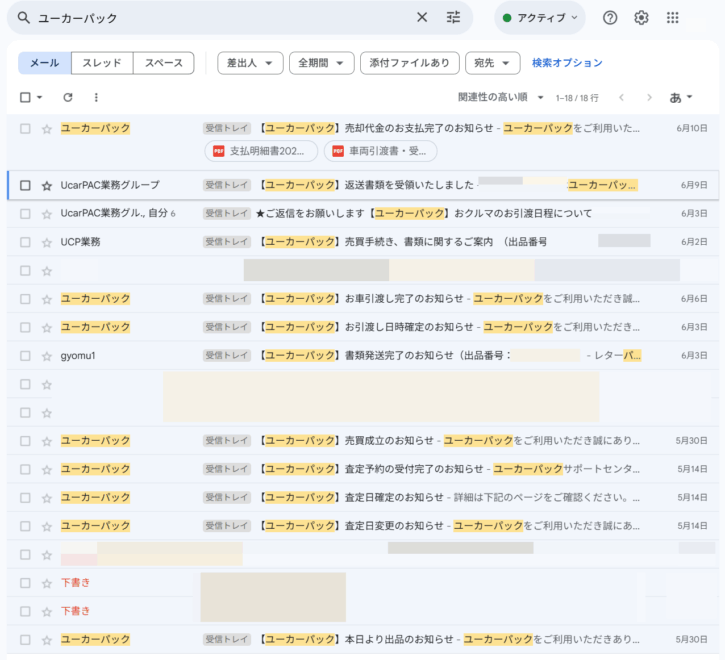The height and width of the screenshot is (660, 725).
Task: Open the Help question mark icon
Action: 610,18
